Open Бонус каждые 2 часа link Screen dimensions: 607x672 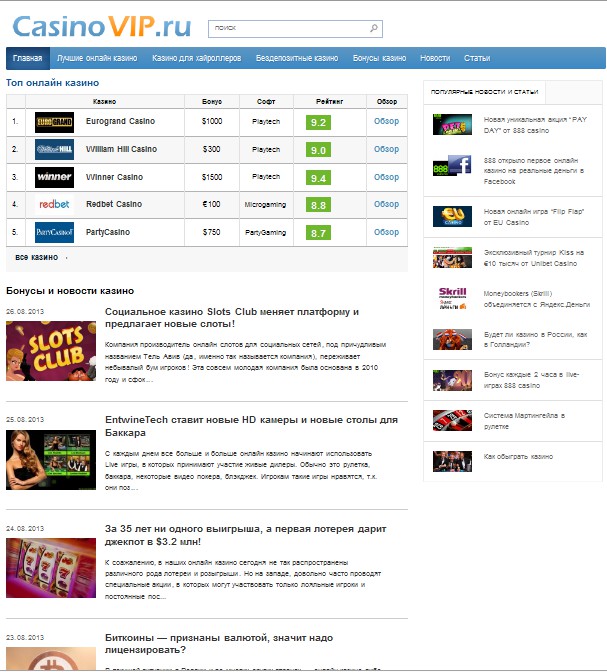pos(532,380)
